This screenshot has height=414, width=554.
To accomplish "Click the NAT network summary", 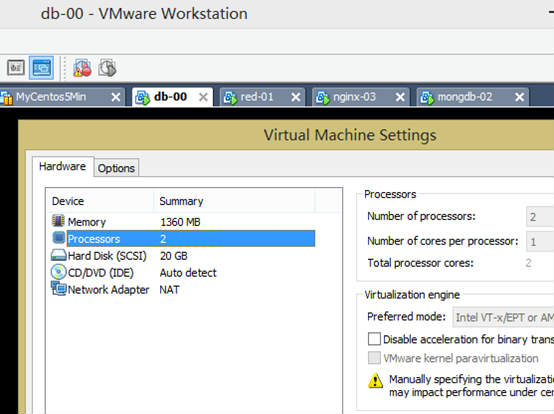I will pyautogui.click(x=169, y=290).
